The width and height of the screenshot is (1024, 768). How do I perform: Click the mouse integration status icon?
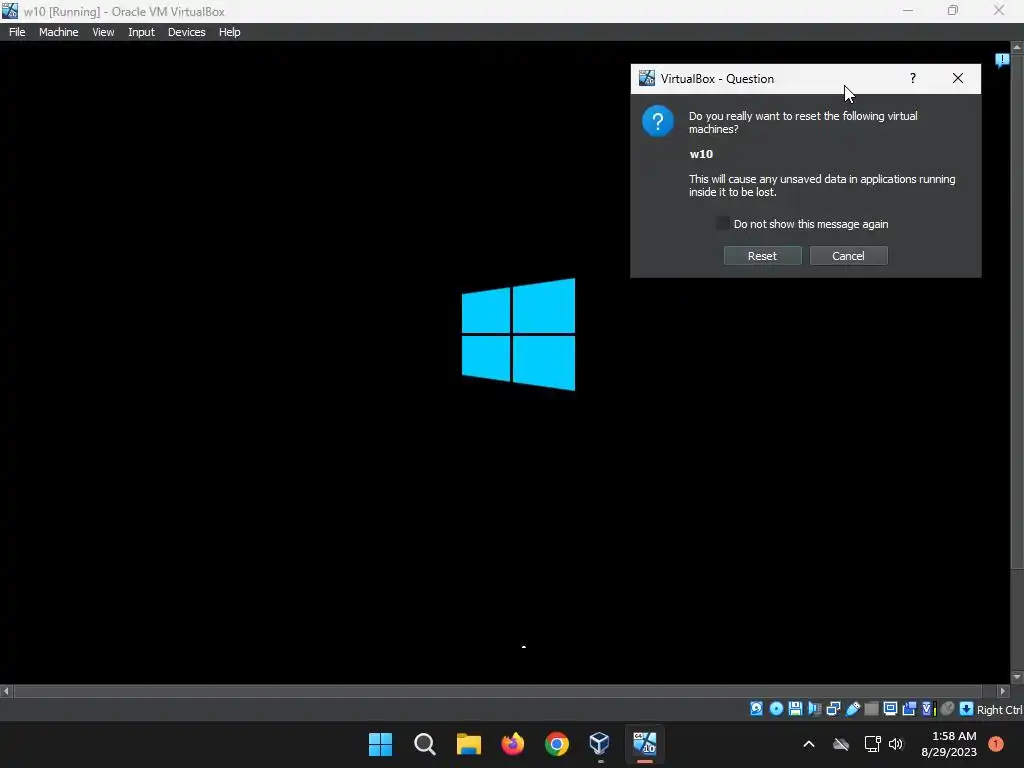(948, 709)
